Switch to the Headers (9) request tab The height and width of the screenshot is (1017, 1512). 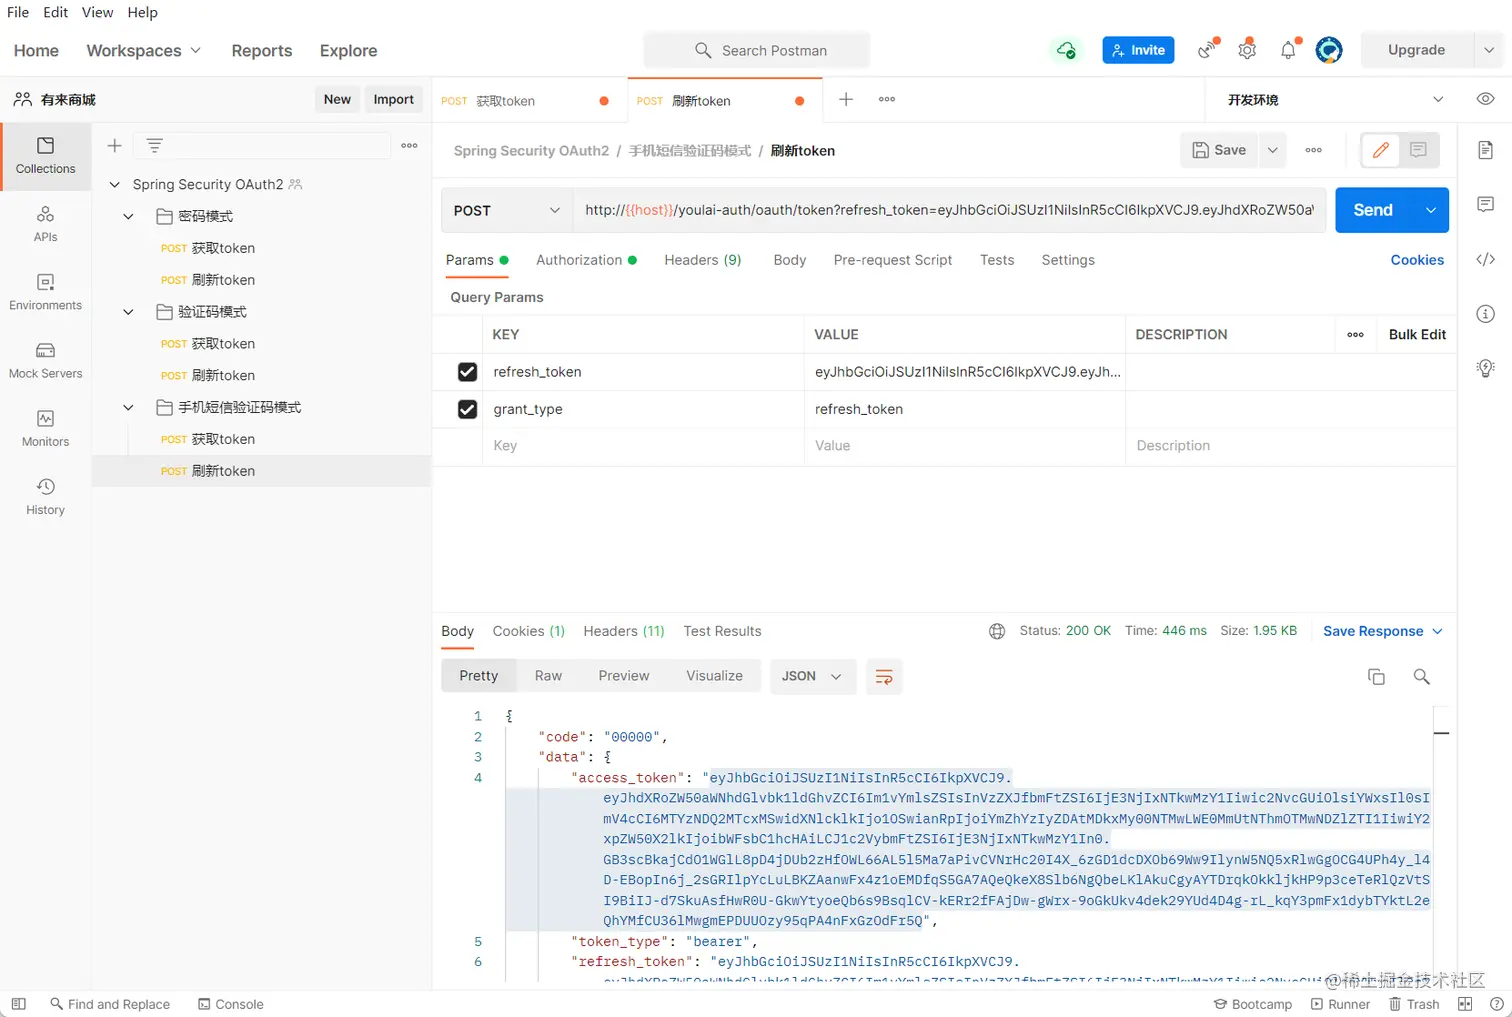click(703, 260)
